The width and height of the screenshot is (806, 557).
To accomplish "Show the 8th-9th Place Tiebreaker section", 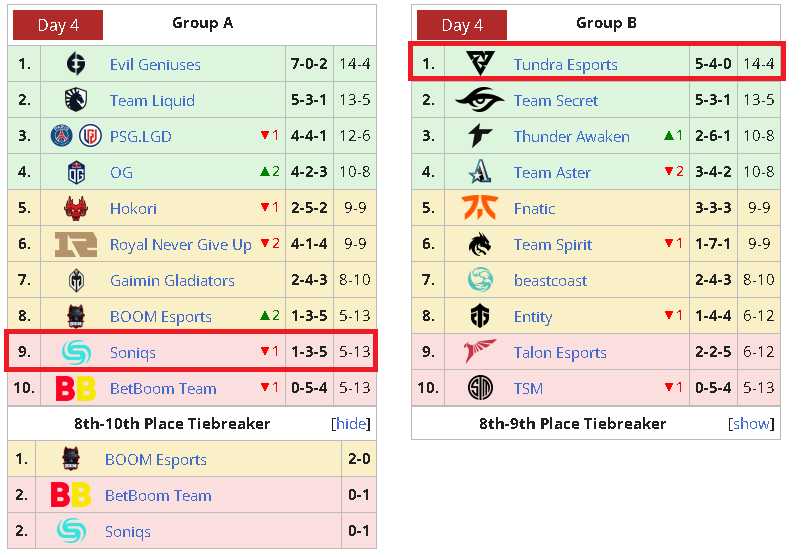I will (x=751, y=424).
